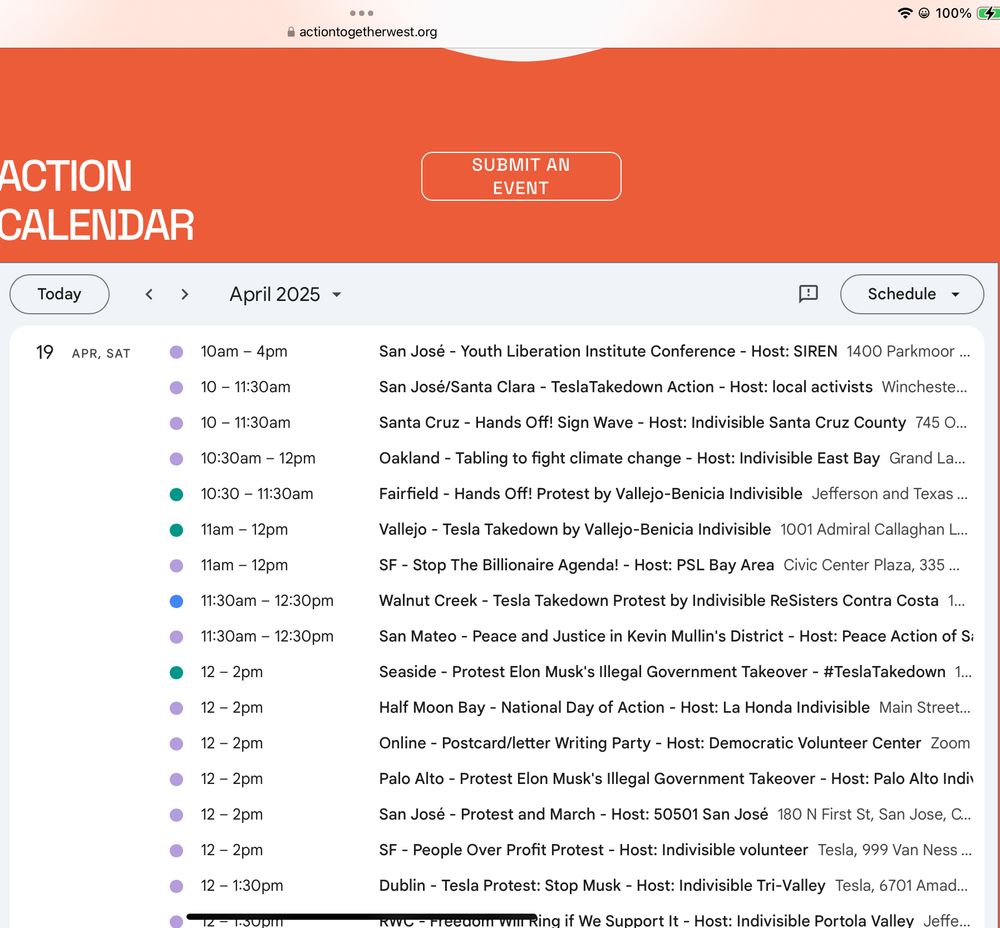
Task: Open Half Moon Bay National Day of Action event
Action: point(624,708)
